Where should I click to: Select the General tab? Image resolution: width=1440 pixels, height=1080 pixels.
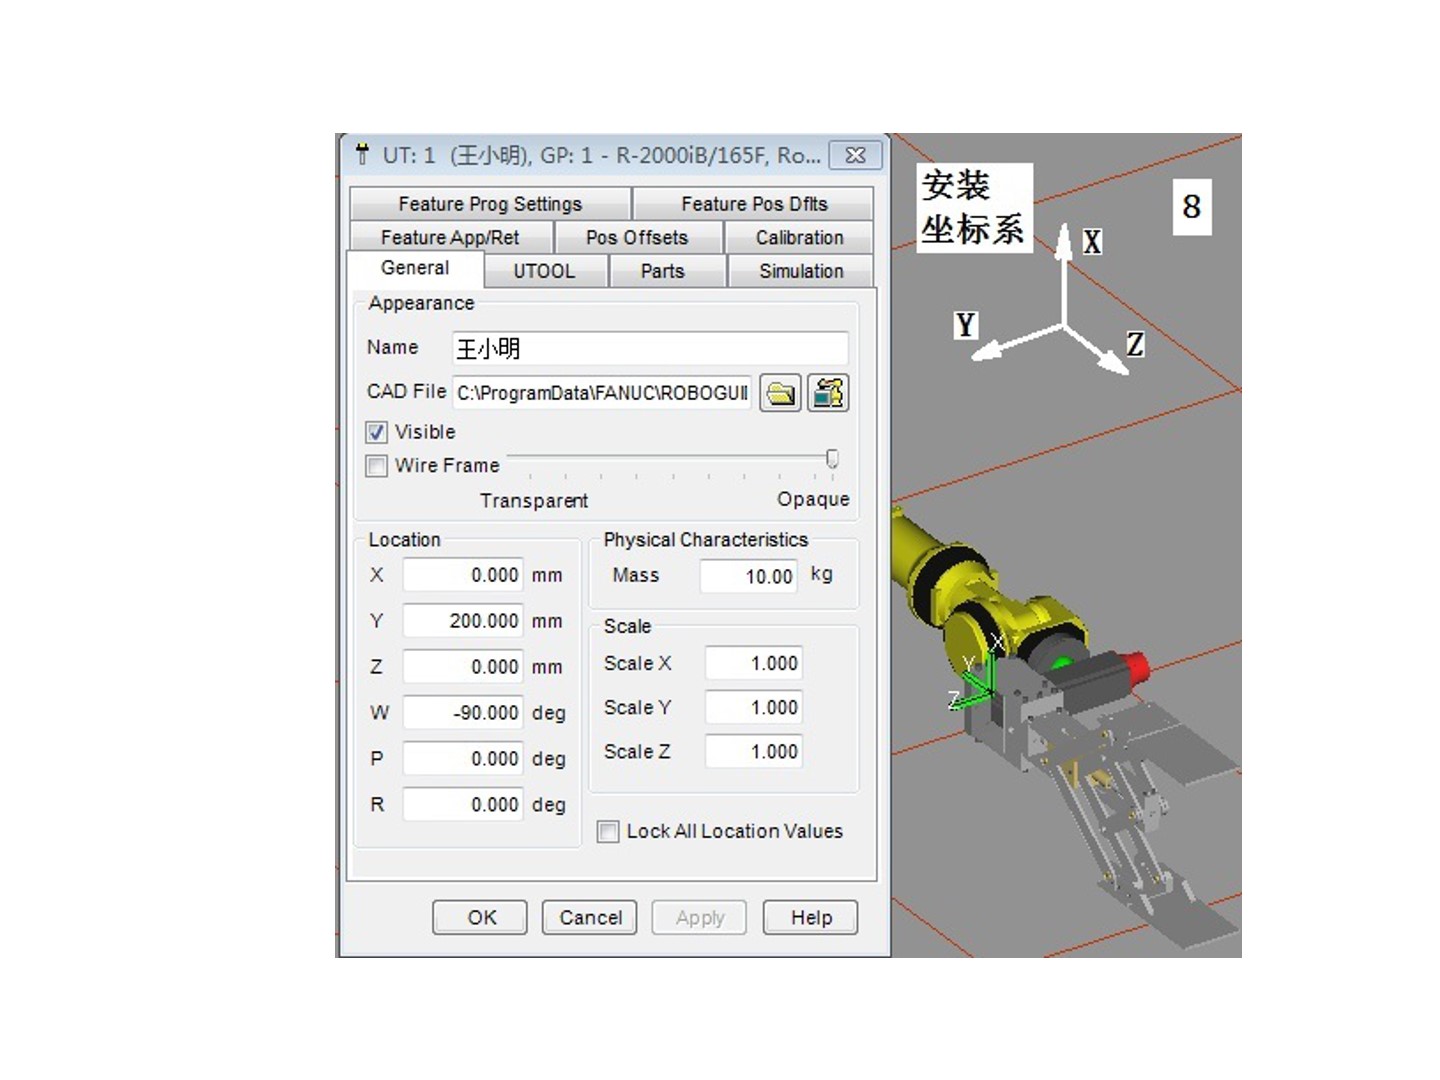point(415,268)
